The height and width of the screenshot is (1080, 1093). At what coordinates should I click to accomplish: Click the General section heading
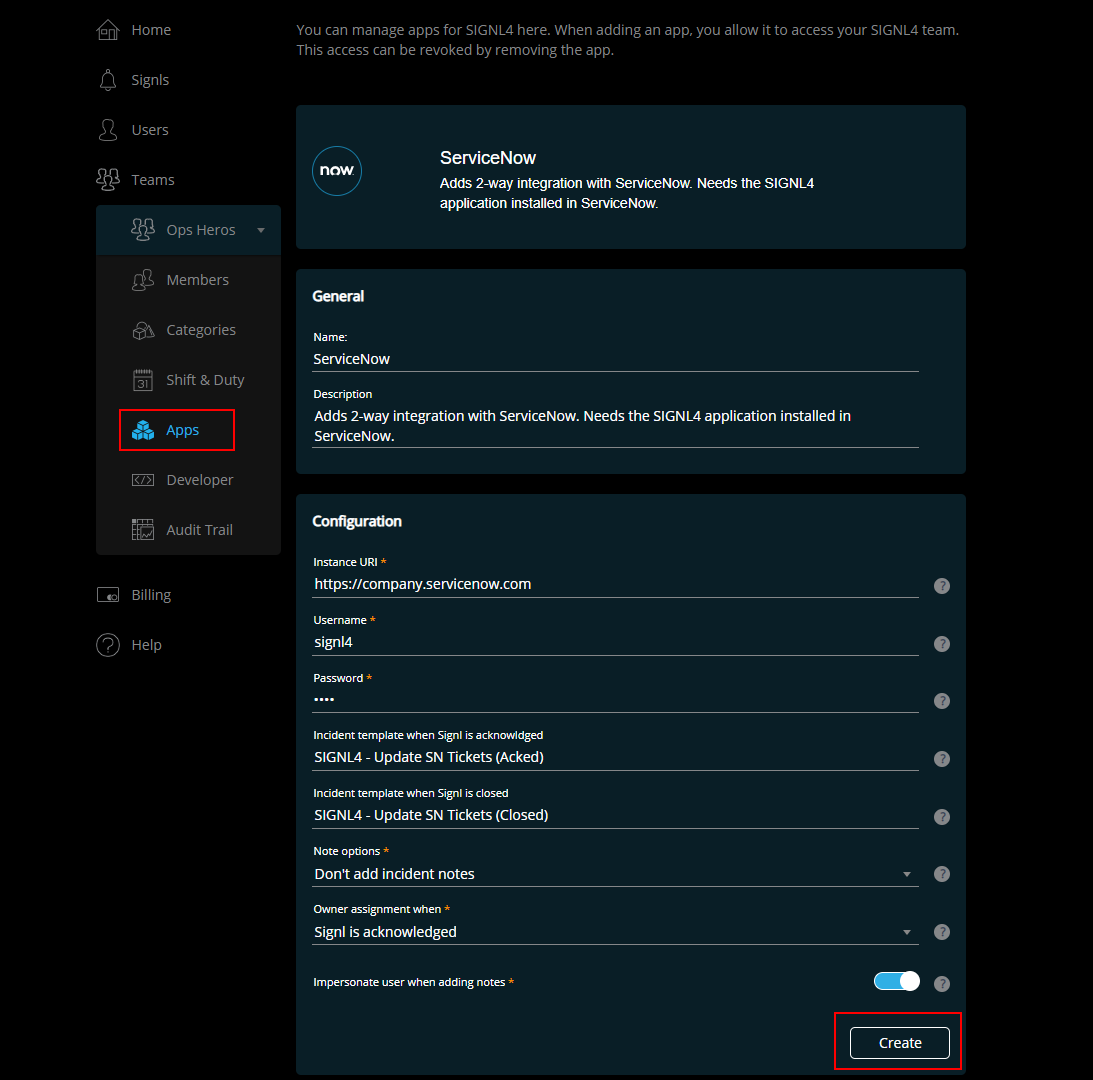[338, 296]
